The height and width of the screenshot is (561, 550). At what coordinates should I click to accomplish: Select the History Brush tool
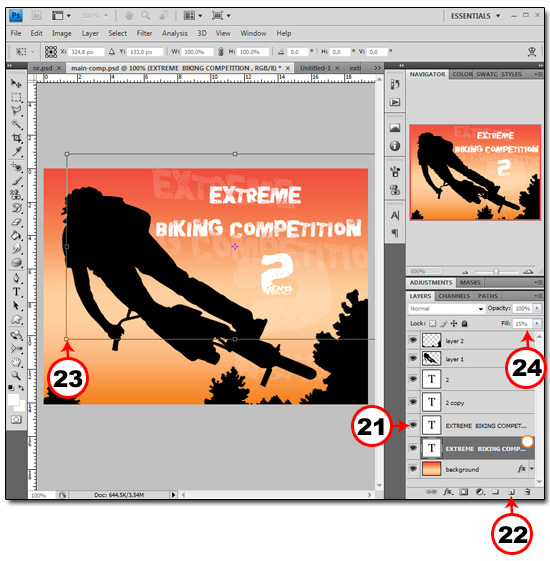tap(16, 208)
